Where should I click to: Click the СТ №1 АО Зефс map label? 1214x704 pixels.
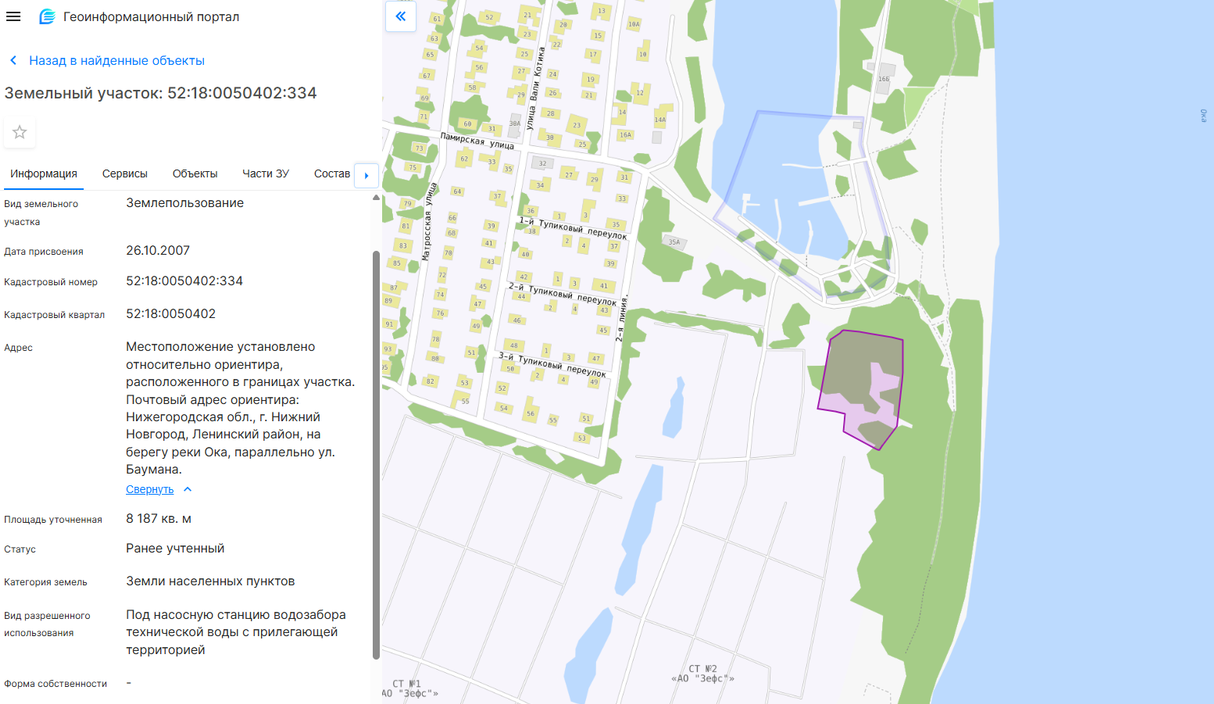[x=409, y=688]
